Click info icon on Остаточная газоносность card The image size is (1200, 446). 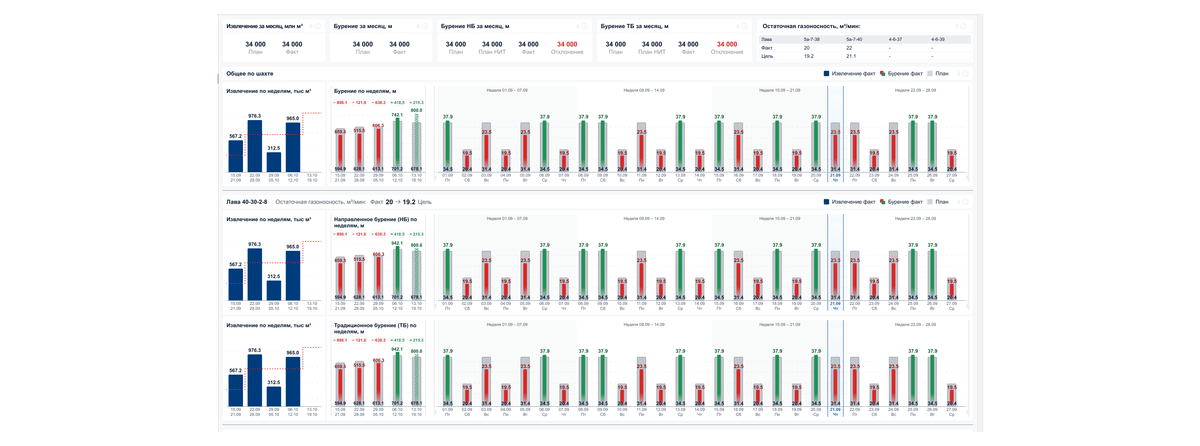tap(963, 26)
